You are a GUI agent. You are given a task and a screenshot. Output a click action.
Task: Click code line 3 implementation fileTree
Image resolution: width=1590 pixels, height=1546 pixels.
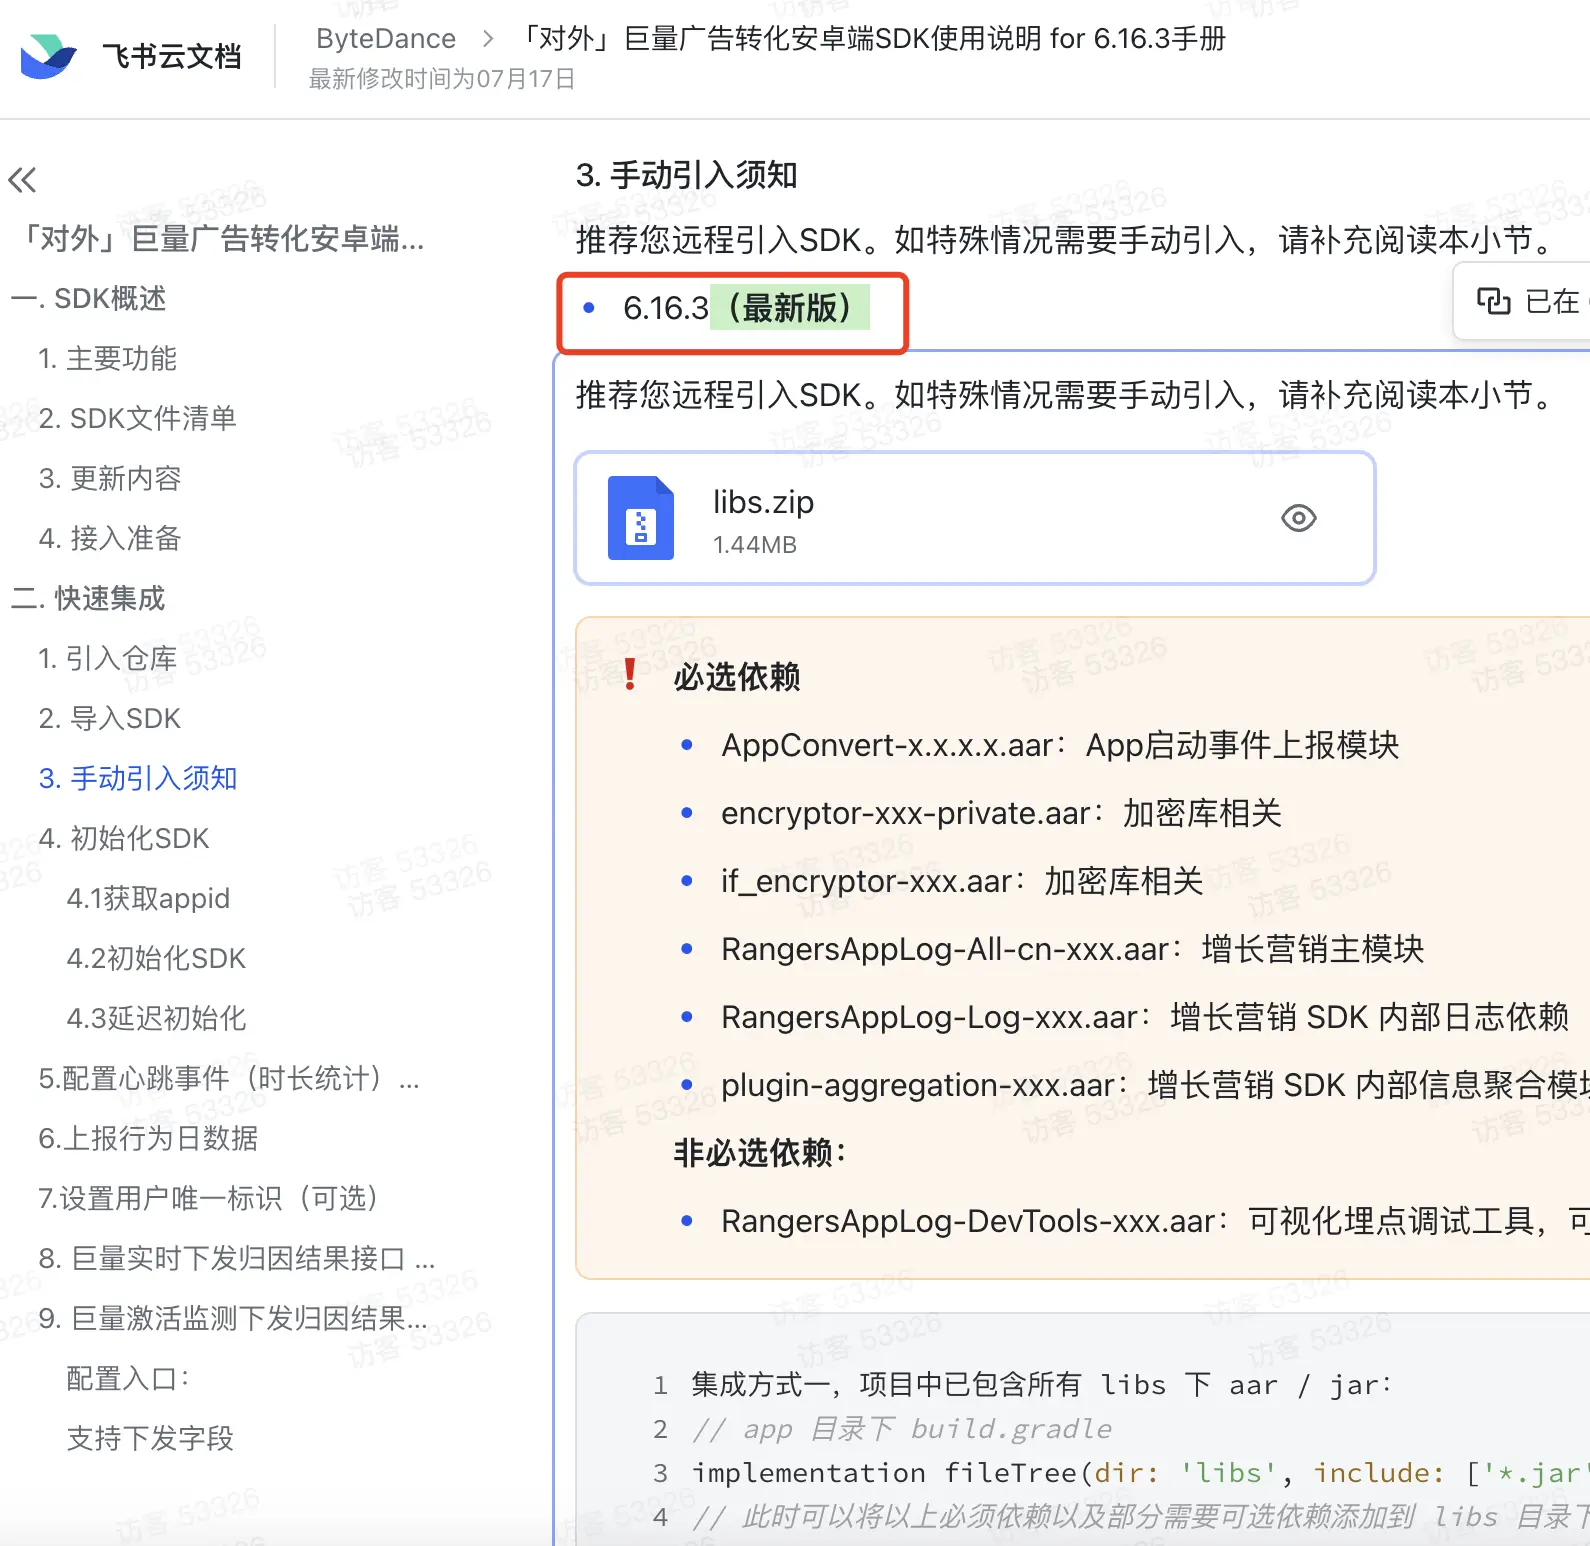1141,1473
